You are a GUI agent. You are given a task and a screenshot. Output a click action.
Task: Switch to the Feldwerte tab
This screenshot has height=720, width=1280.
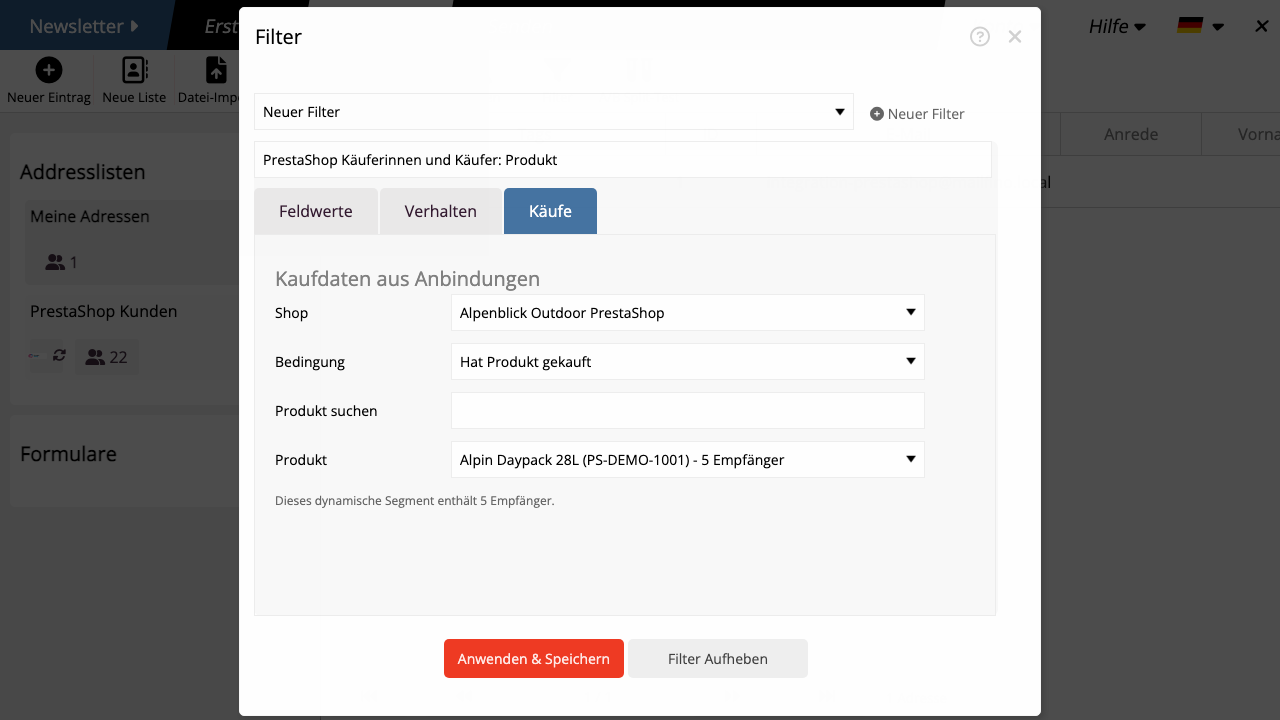pos(316,211)
